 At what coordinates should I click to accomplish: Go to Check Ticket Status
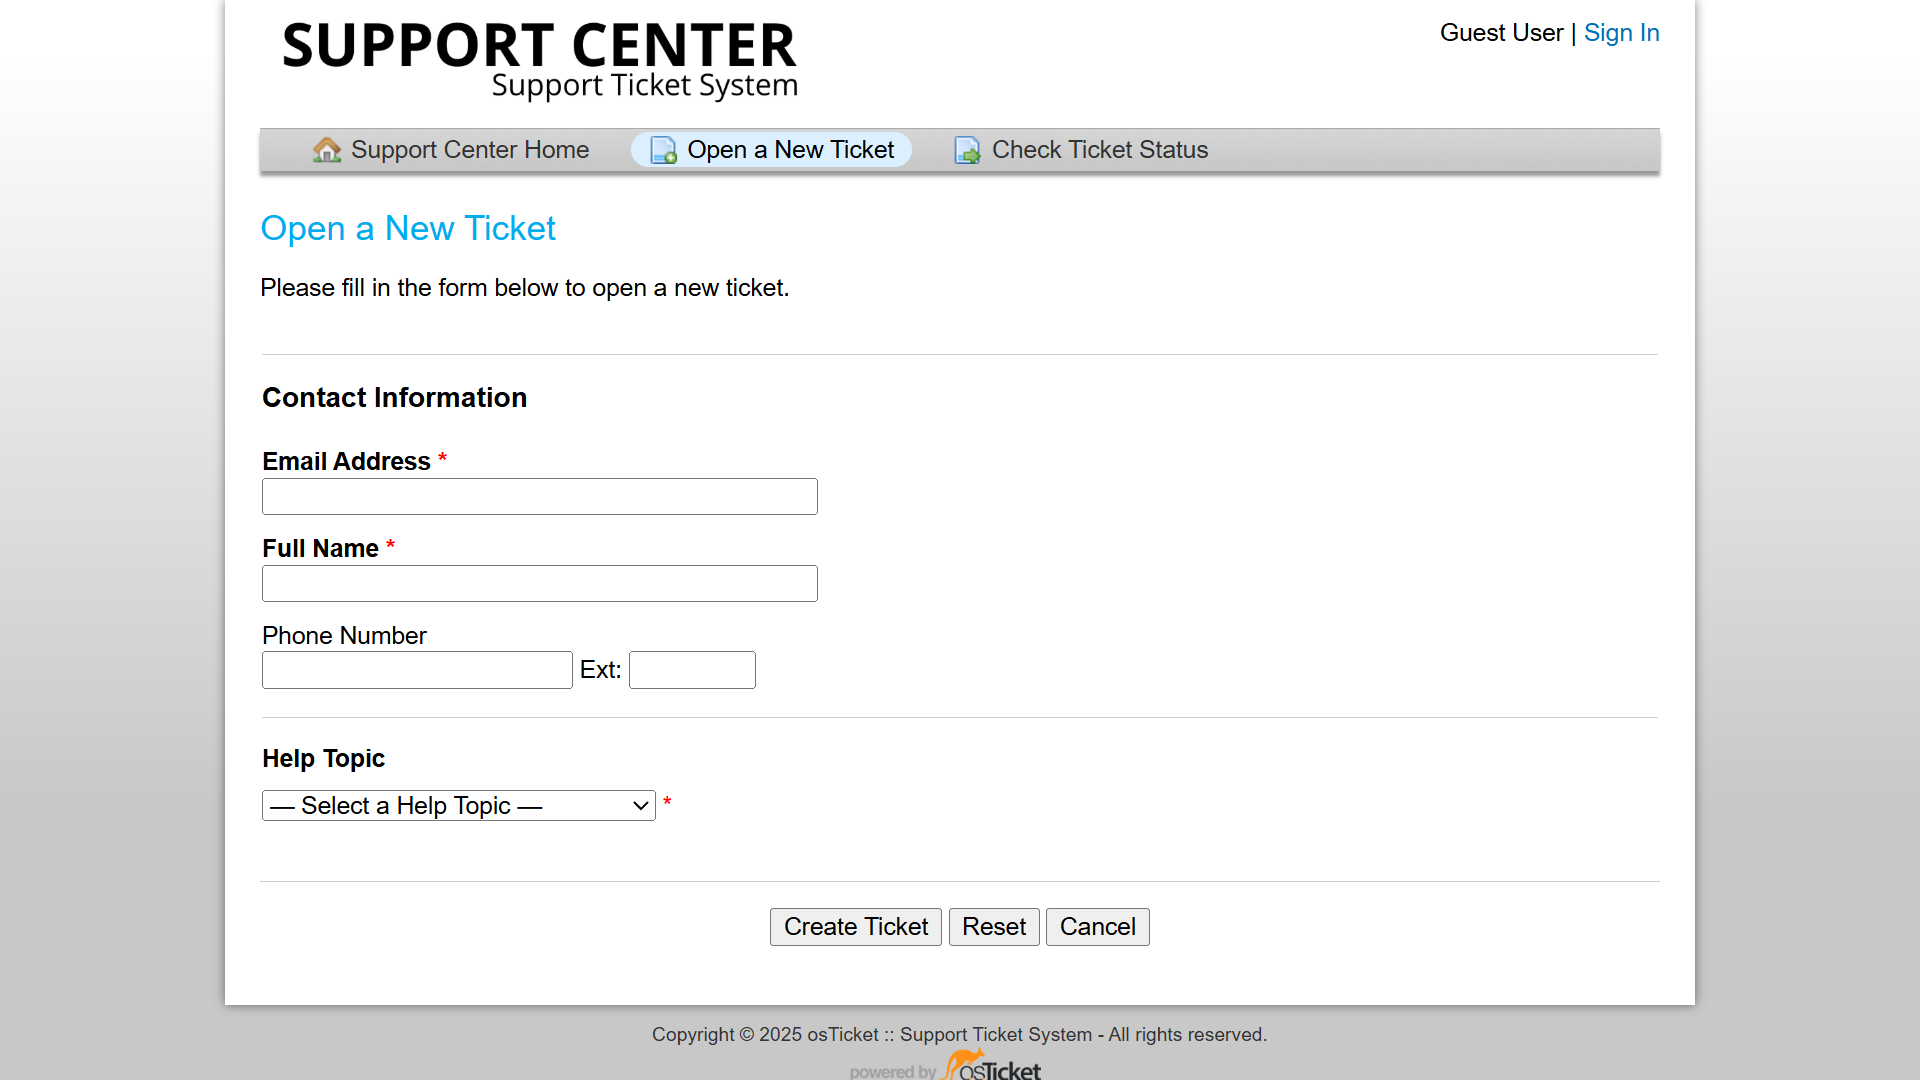pyautogui.click(x=1081, y=150)
